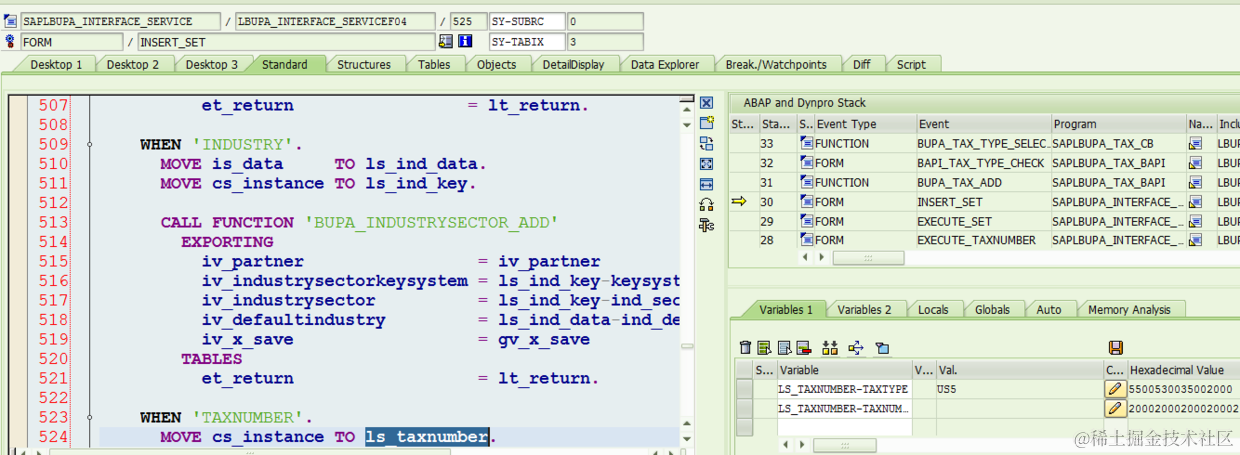Image resolution: width=1240 pixels, height=455 pixels.
Task: Click the folder-like icon in the variables toolbar
Action: point(882,348)
